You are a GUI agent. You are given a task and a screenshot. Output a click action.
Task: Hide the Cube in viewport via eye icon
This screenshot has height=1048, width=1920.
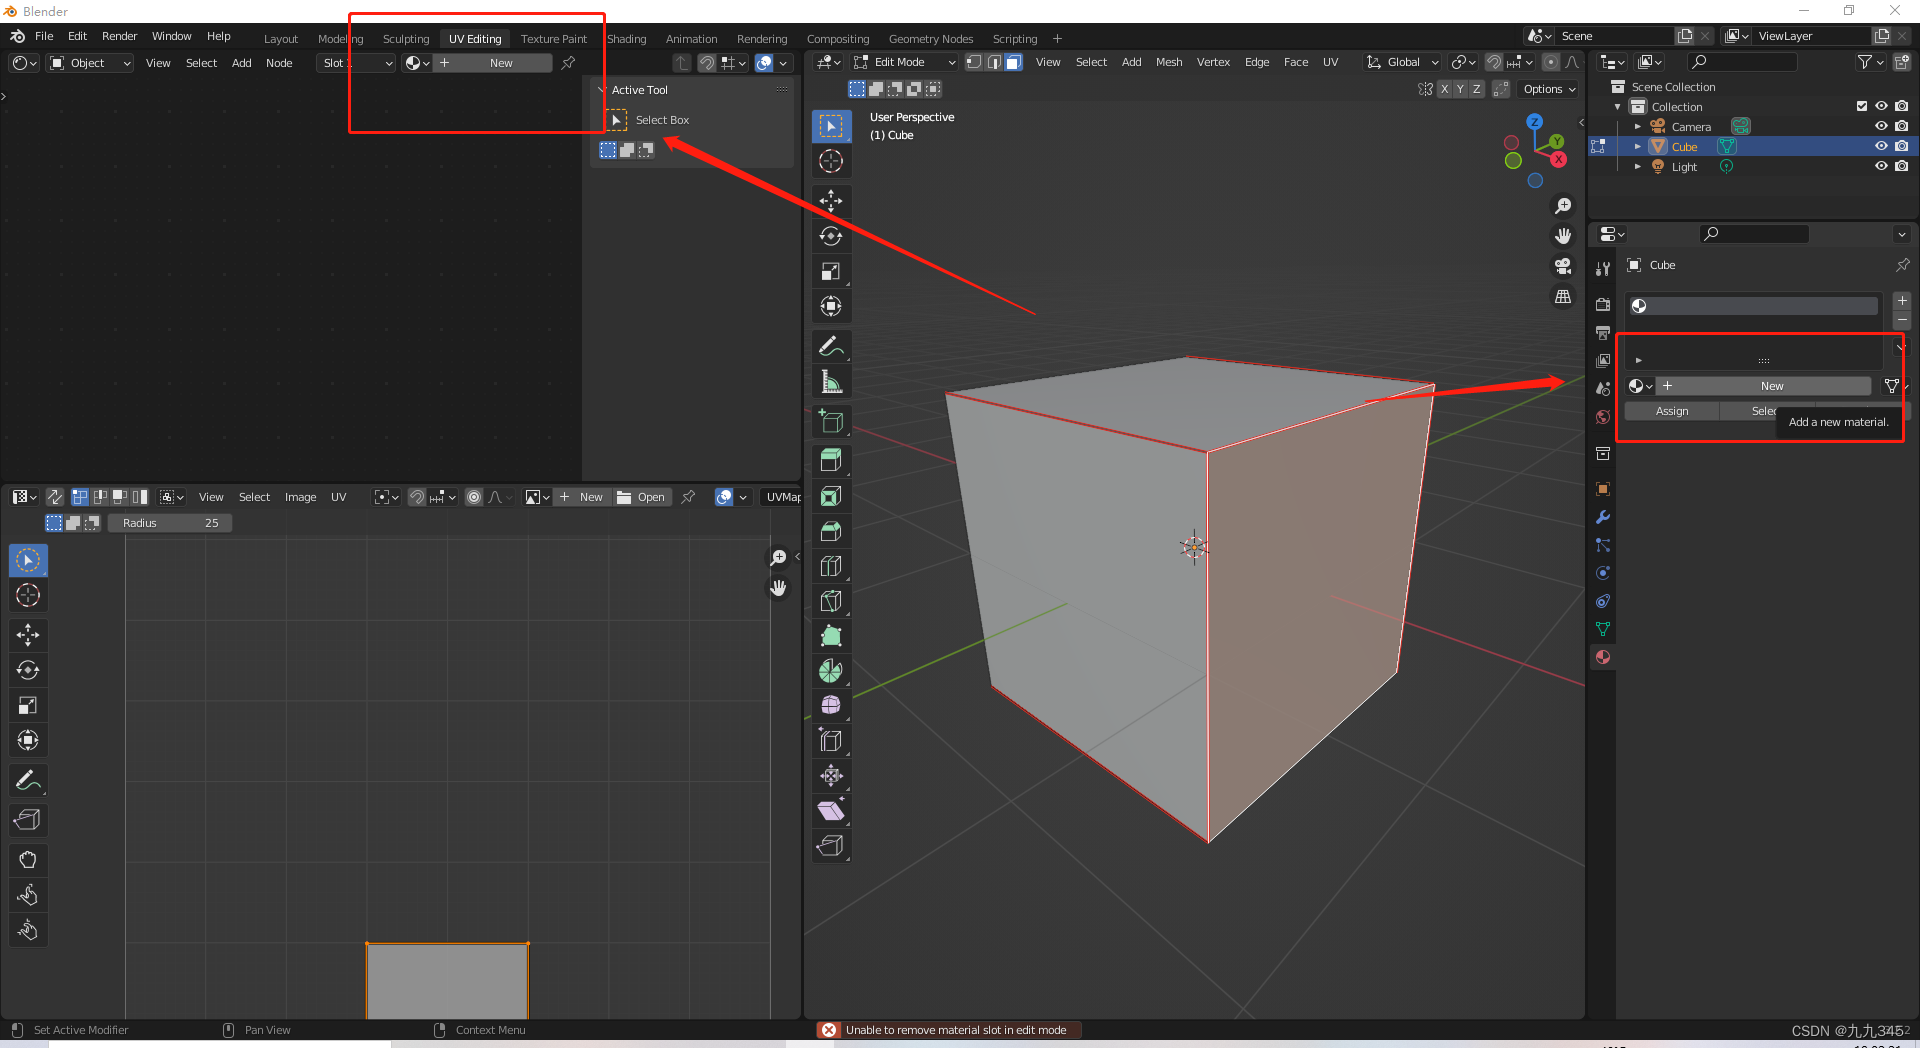click(1881, 146)
